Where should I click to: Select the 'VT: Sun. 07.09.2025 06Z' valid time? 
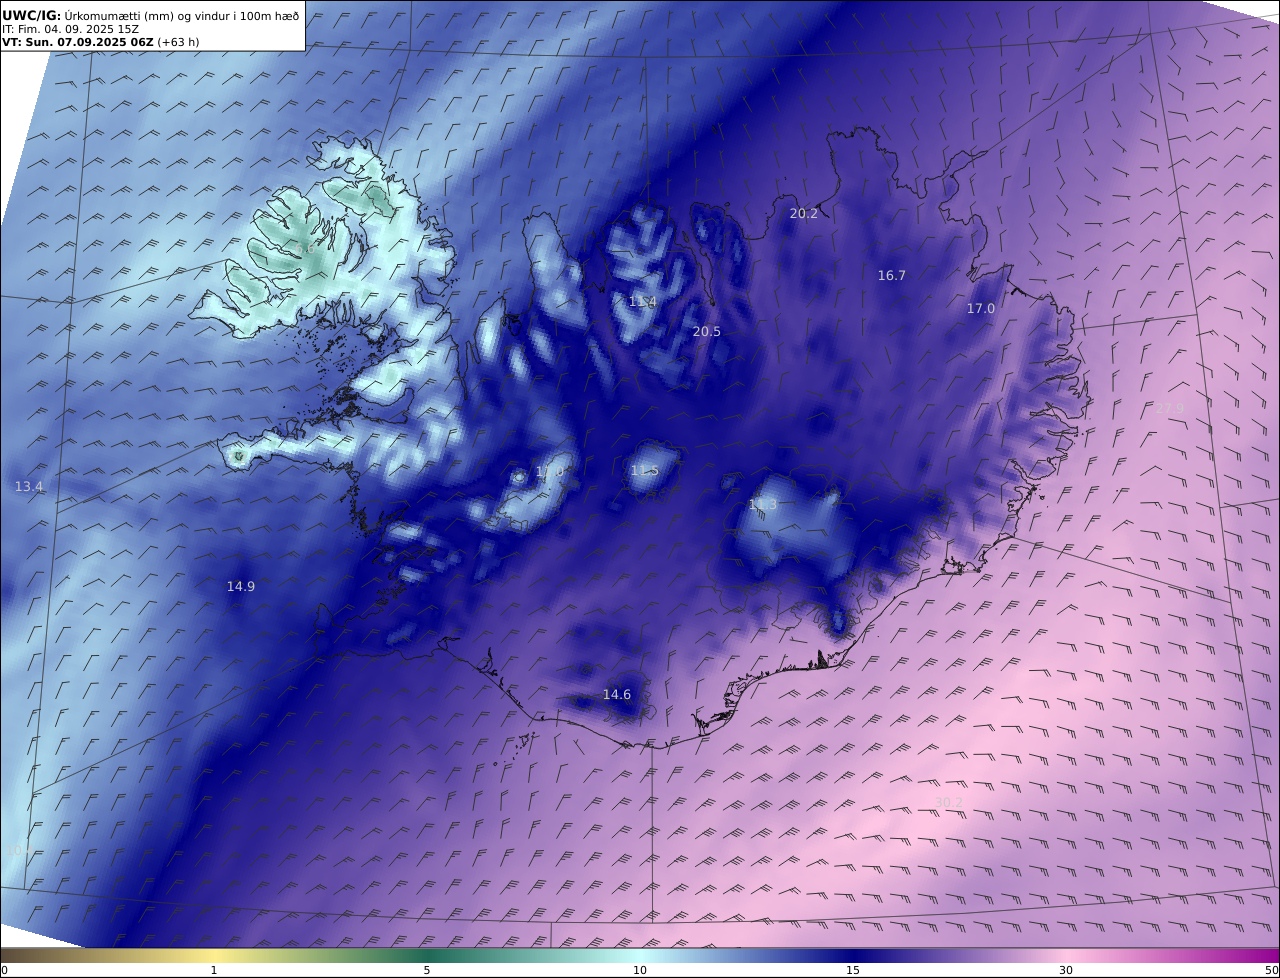(x=78, y=42)
